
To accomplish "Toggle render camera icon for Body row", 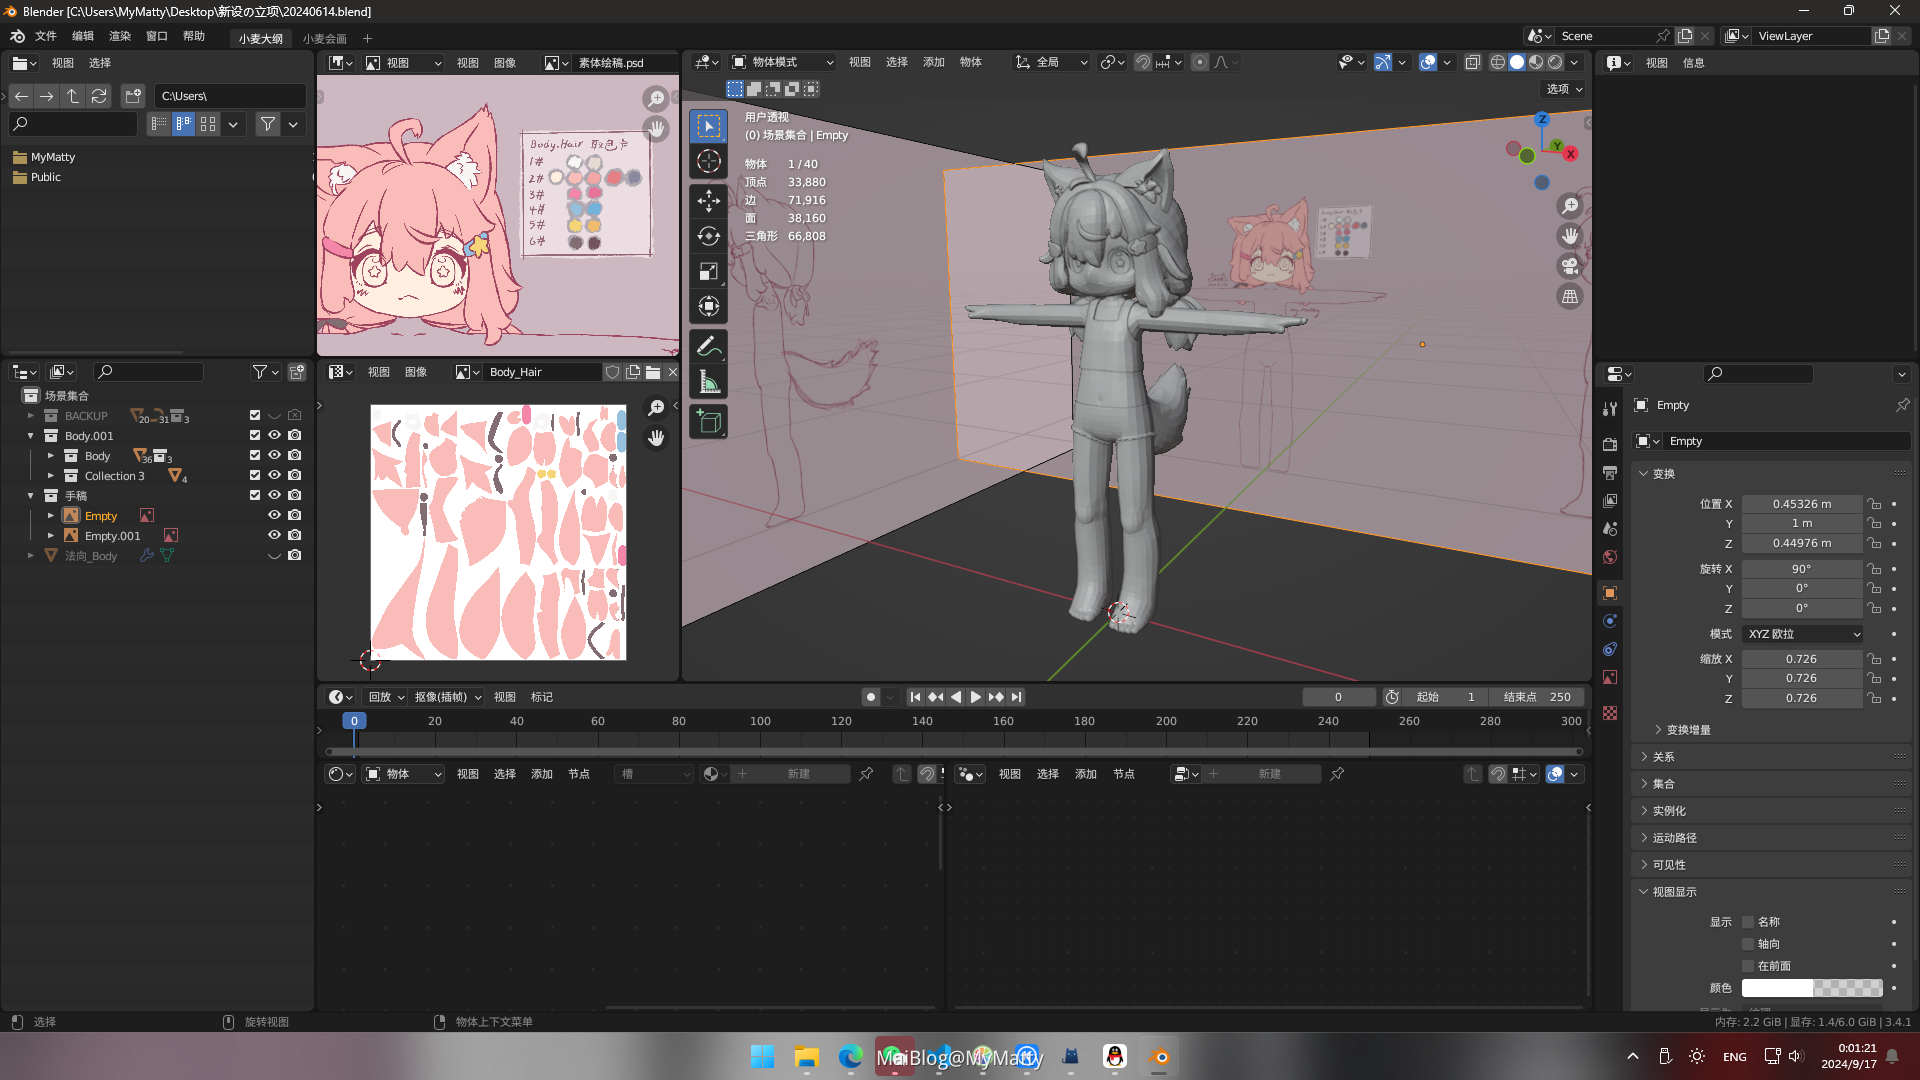I will [295, 456].
